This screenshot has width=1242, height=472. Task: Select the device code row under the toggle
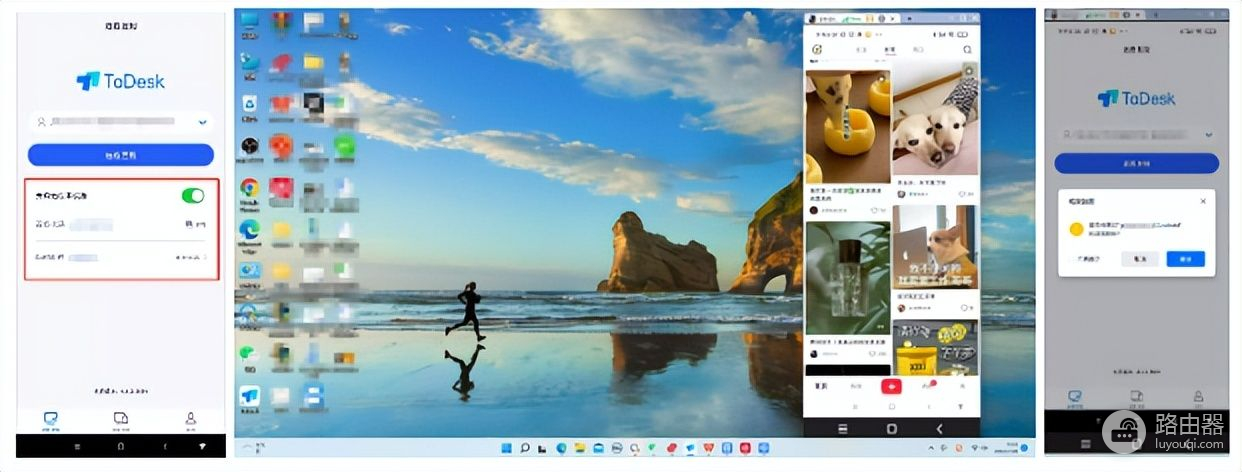click(x=121, y=225)
